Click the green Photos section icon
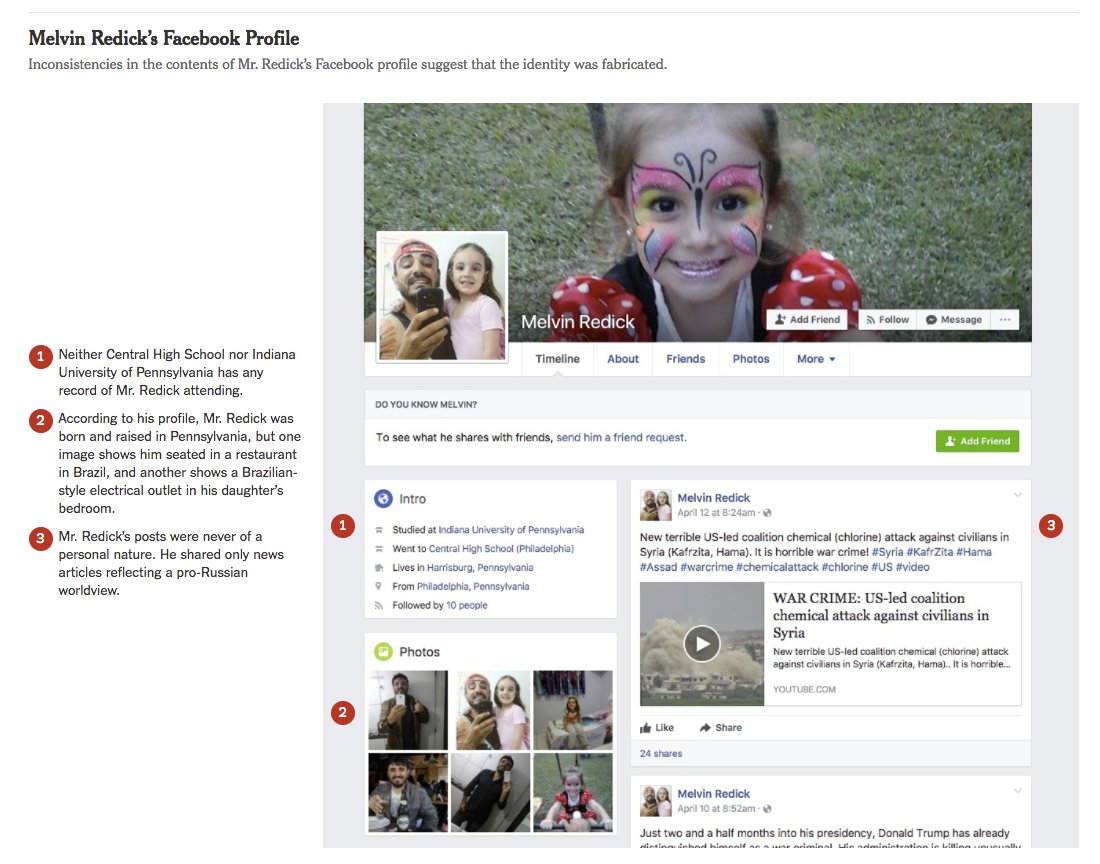The image size is (1100, 864). tap(383, 652)
